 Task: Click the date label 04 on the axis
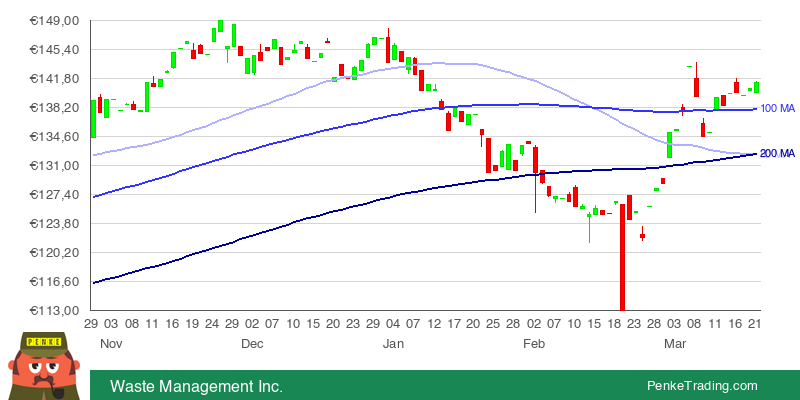(393, 324)
